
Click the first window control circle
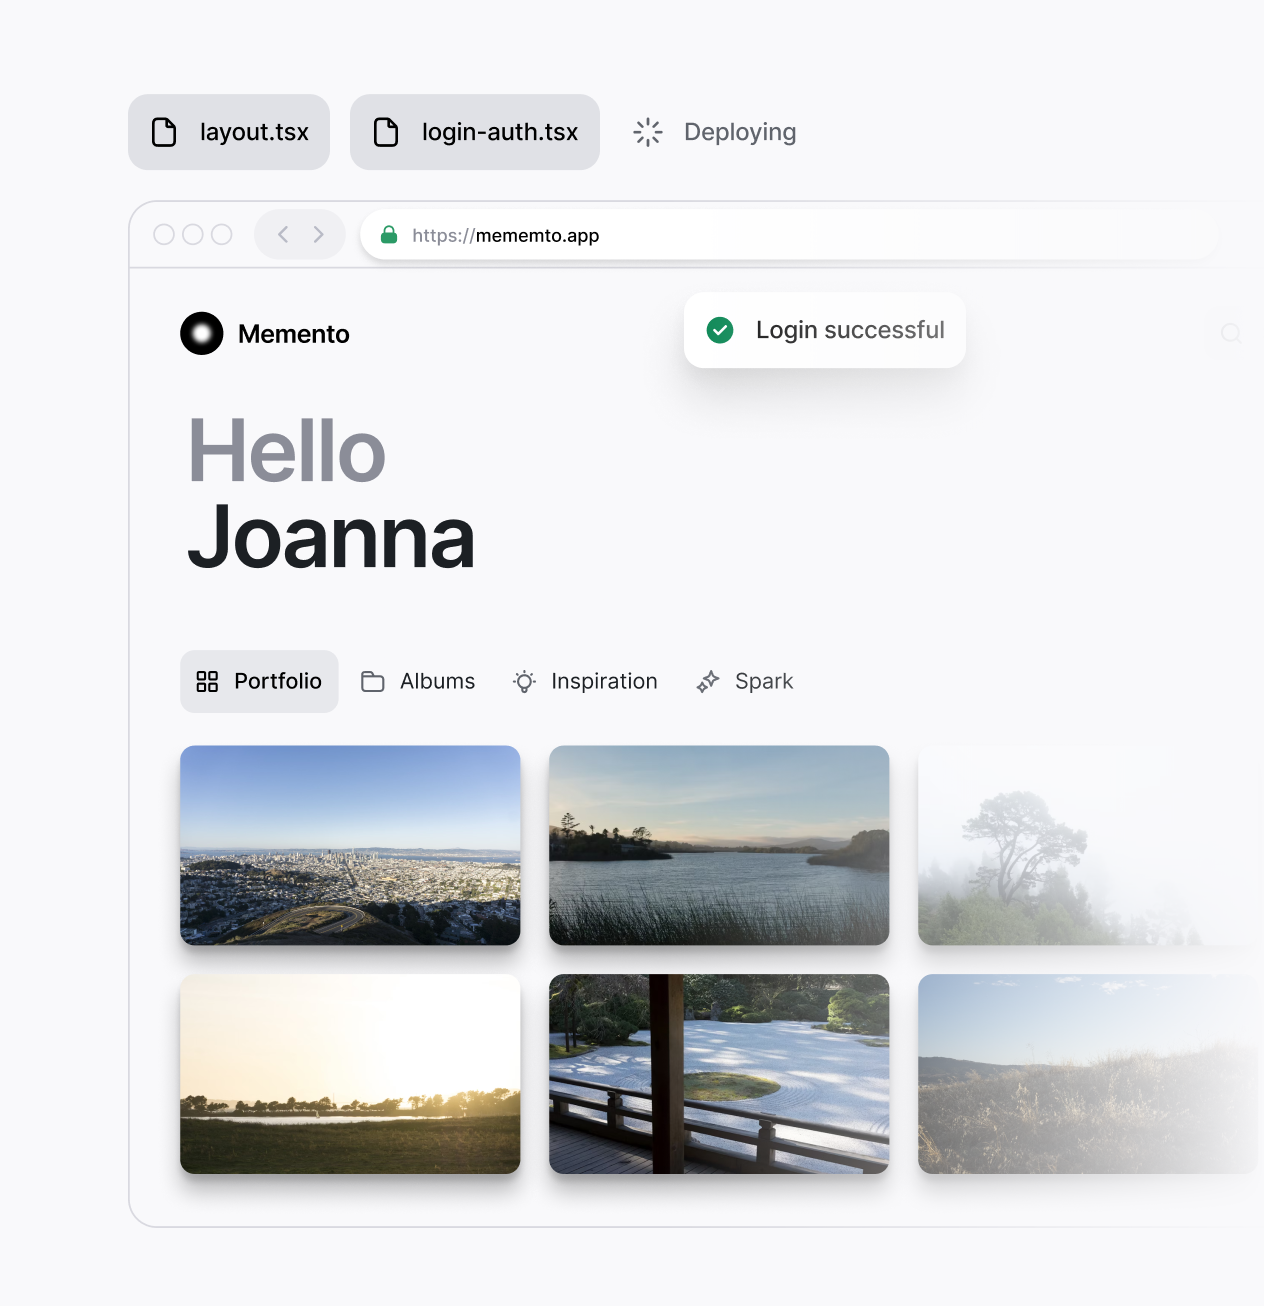(164, 234)
